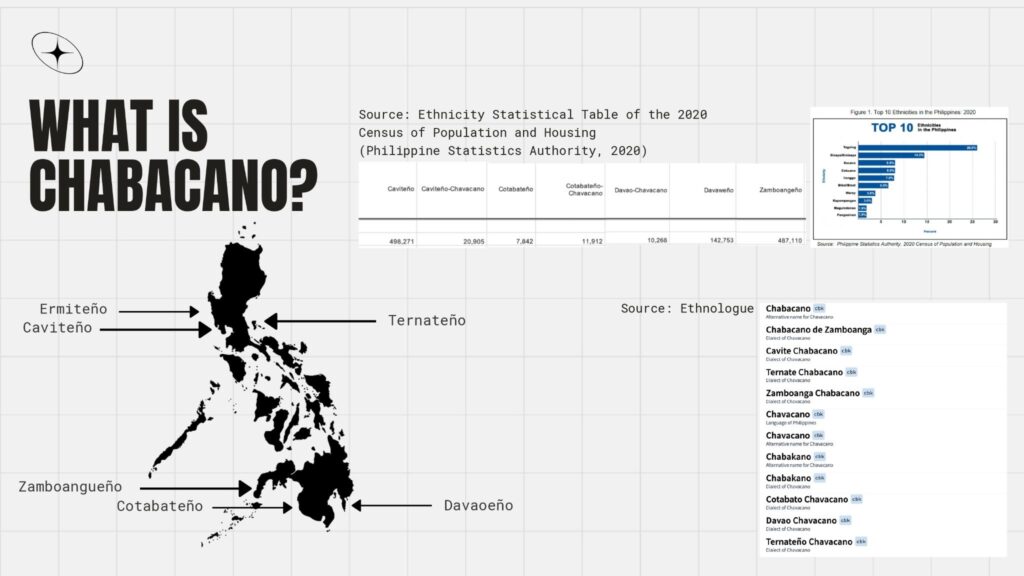
Task: Click the Caviteño map label
Action: 57,328
